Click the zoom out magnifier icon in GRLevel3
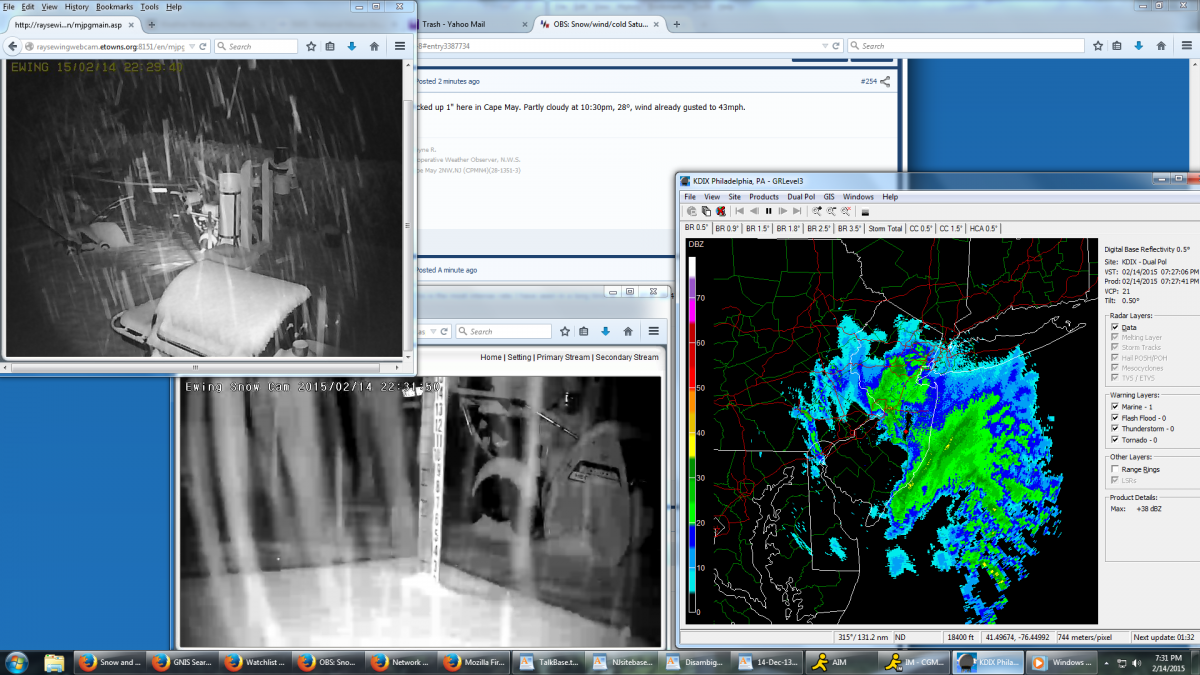1200x675 pixels. click(831, 211)
